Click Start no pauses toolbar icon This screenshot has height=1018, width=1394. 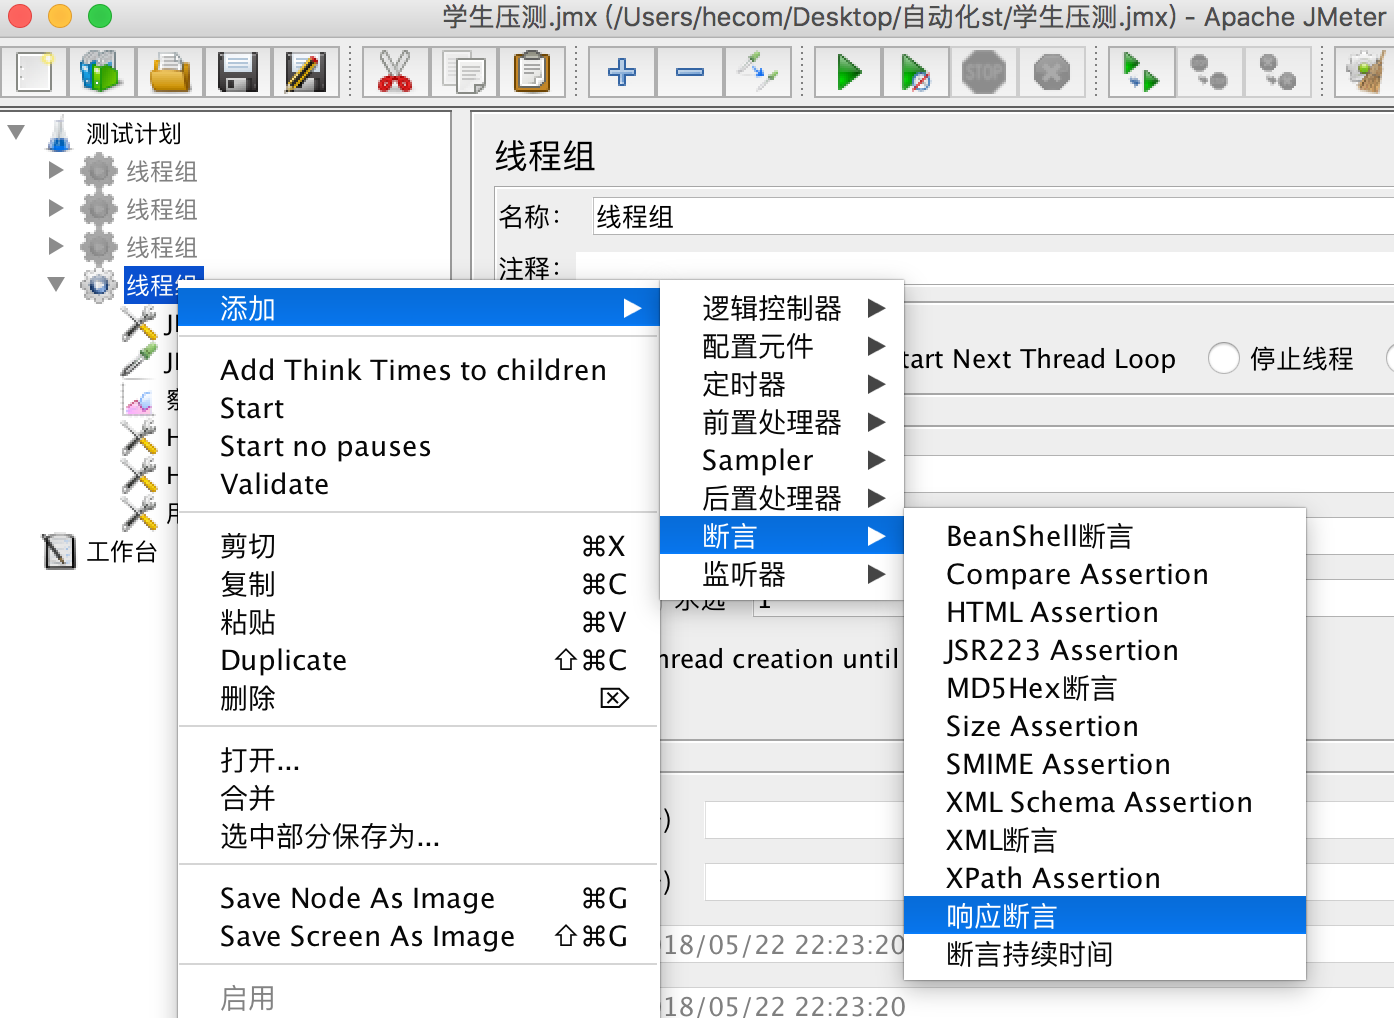coord(915,72)
